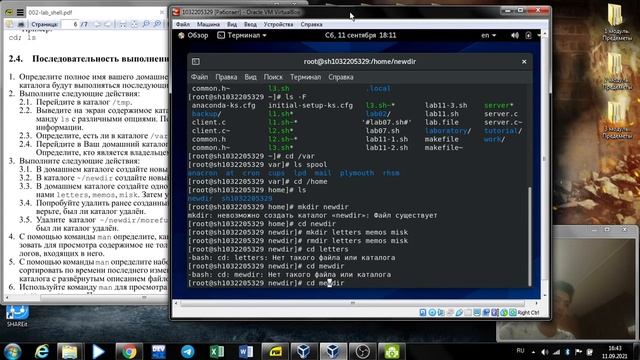The width and height of the screenshot is (640, 360).
Task: Click the optical disk icon in VirtualBox status bar
Action: click(x=432, y=313)
